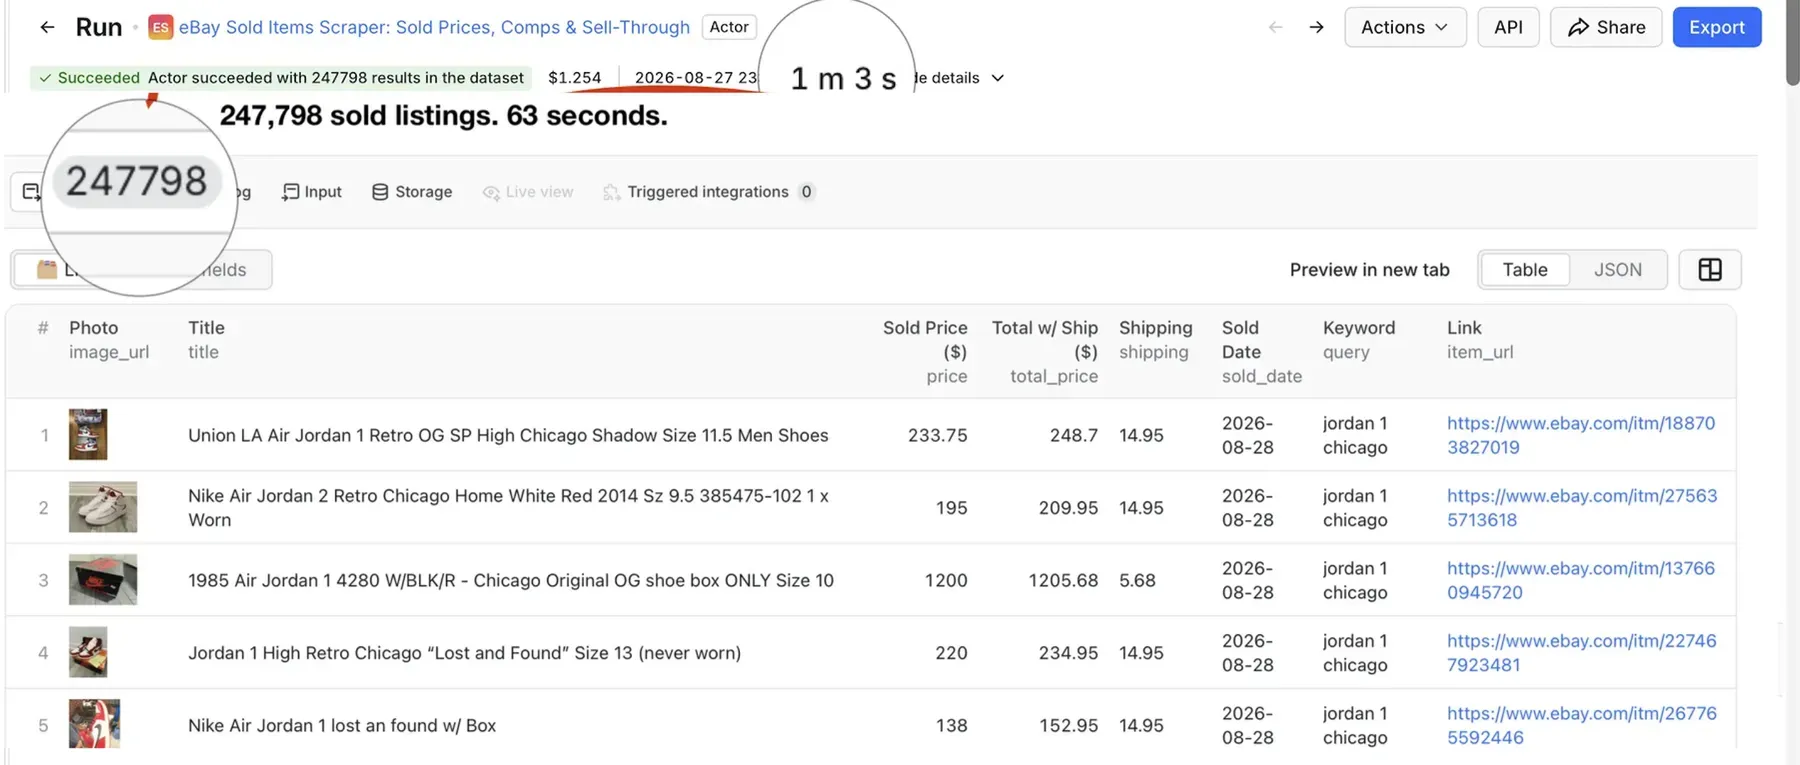Click Preview in new tab

coord(1369,270)
